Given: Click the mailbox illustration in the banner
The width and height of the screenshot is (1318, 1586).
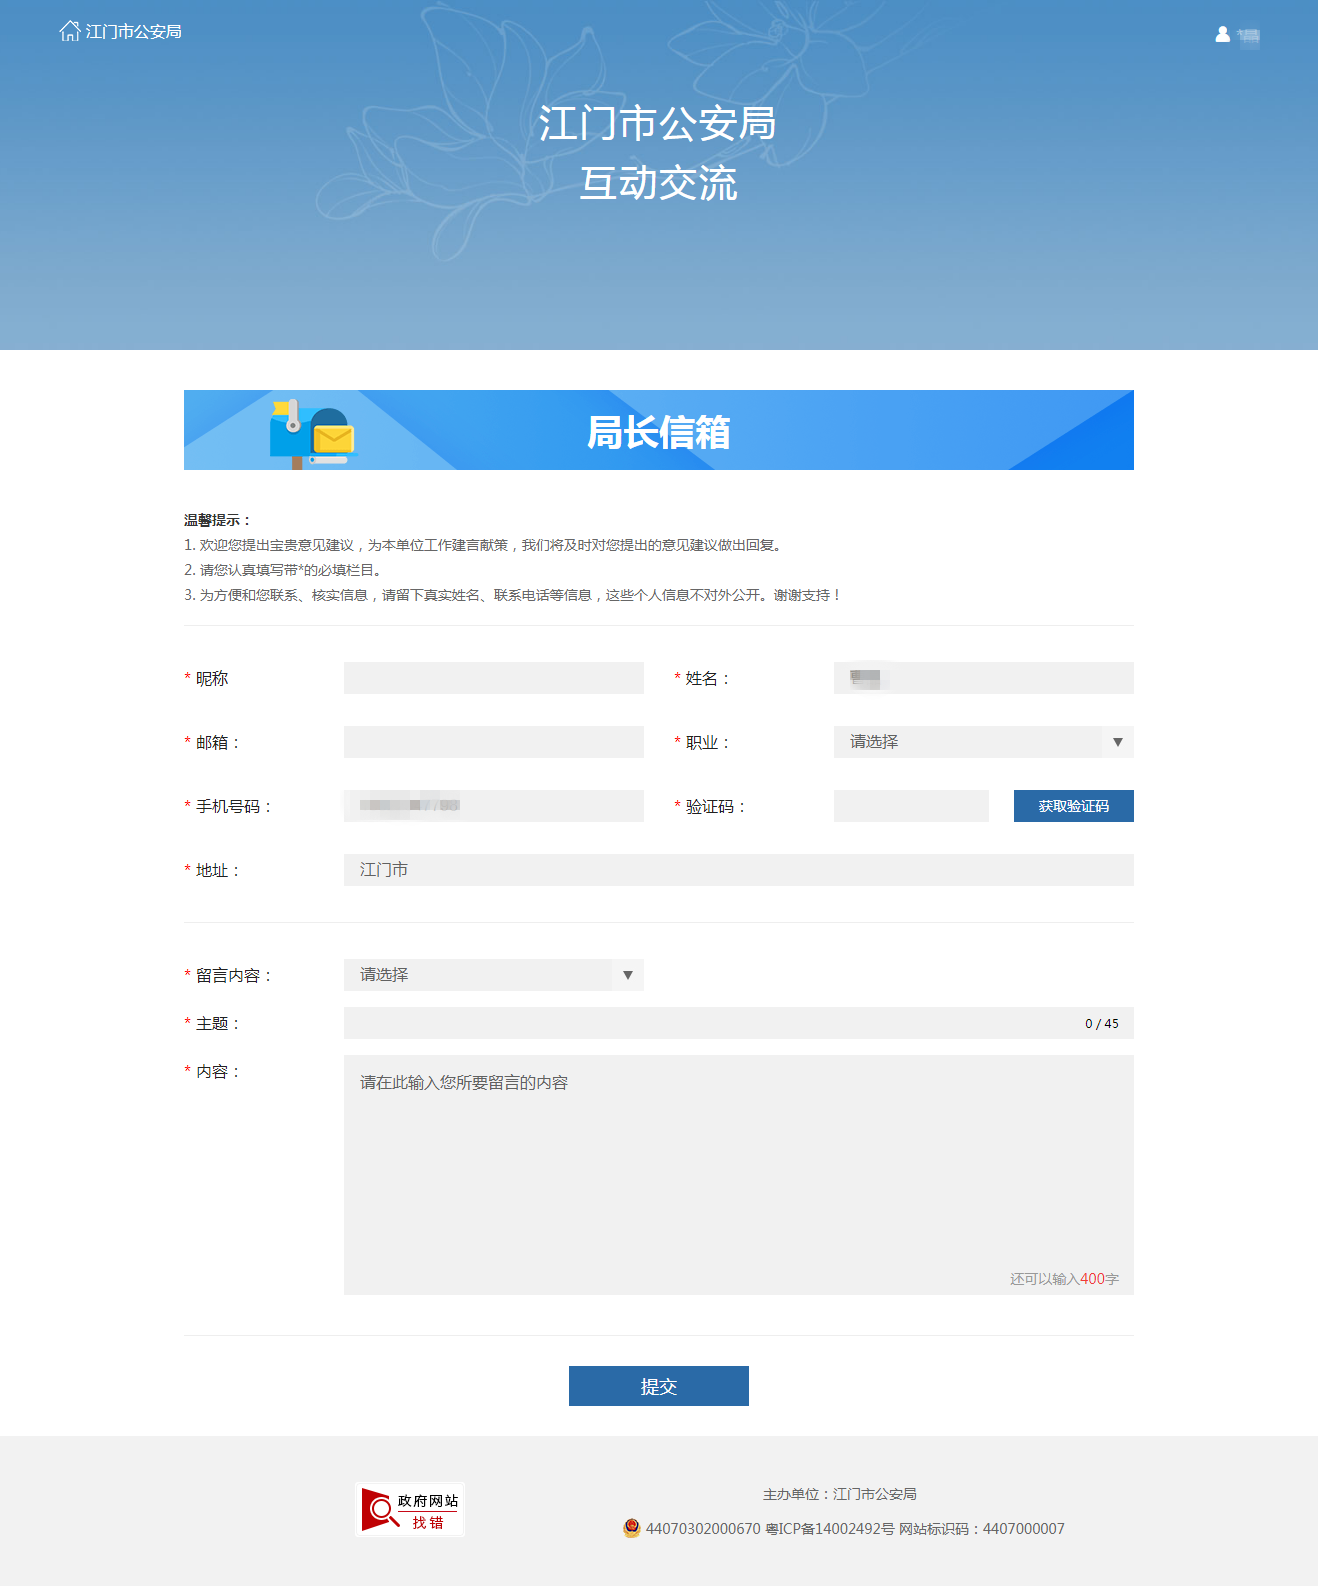Looking at the screenshot, I should tap(312, 433).
